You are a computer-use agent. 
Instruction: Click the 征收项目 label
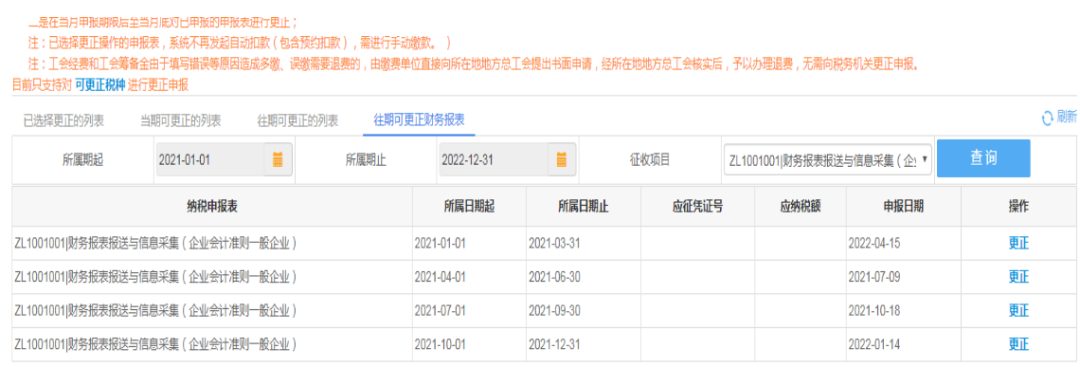point(650,160)
